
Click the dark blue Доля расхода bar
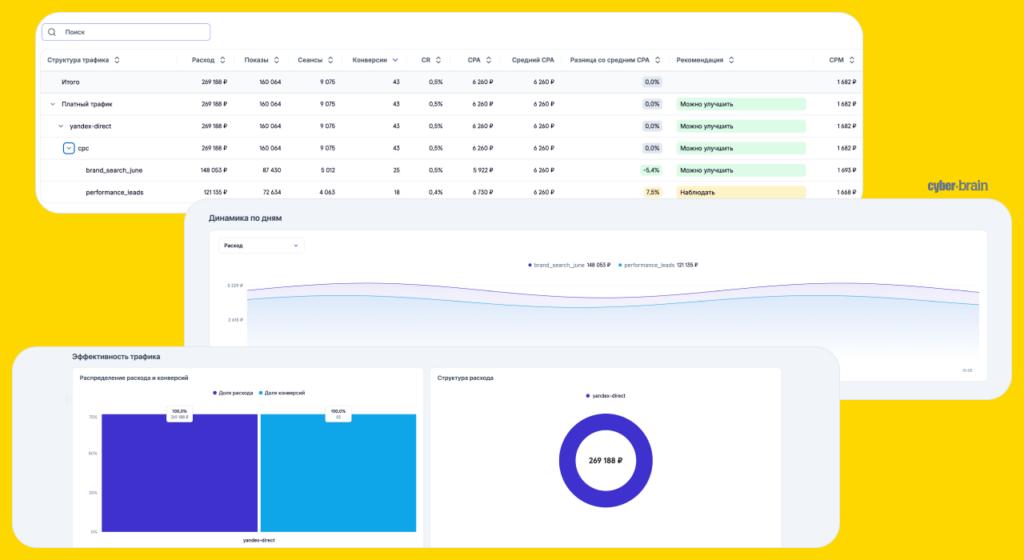click(180, 473)
